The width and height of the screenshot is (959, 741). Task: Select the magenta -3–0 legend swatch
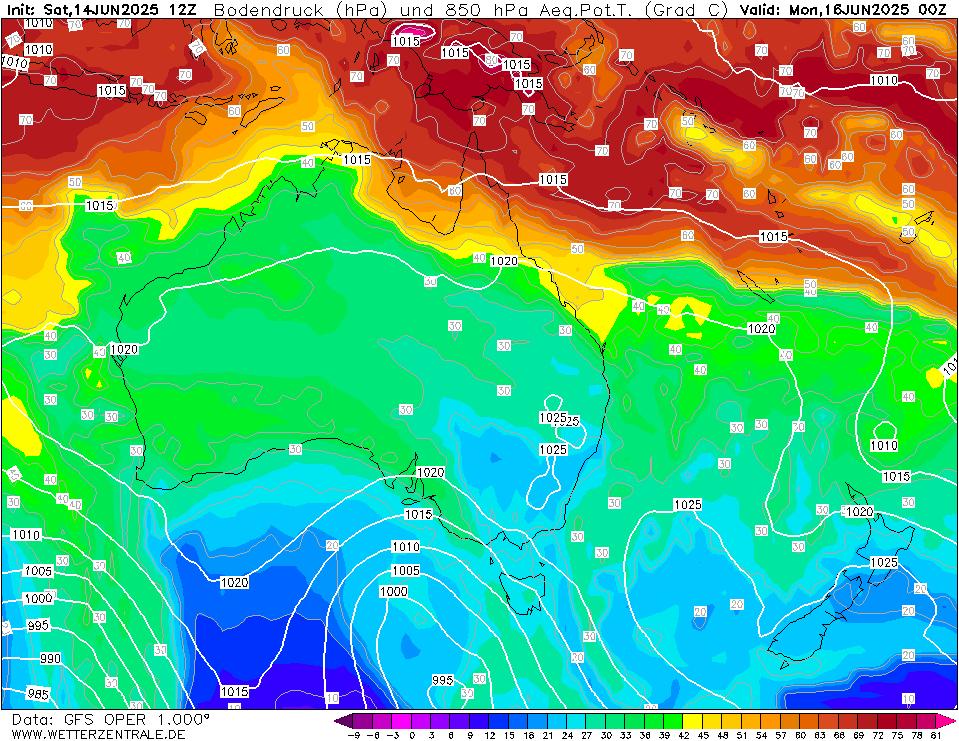[401, 720]
